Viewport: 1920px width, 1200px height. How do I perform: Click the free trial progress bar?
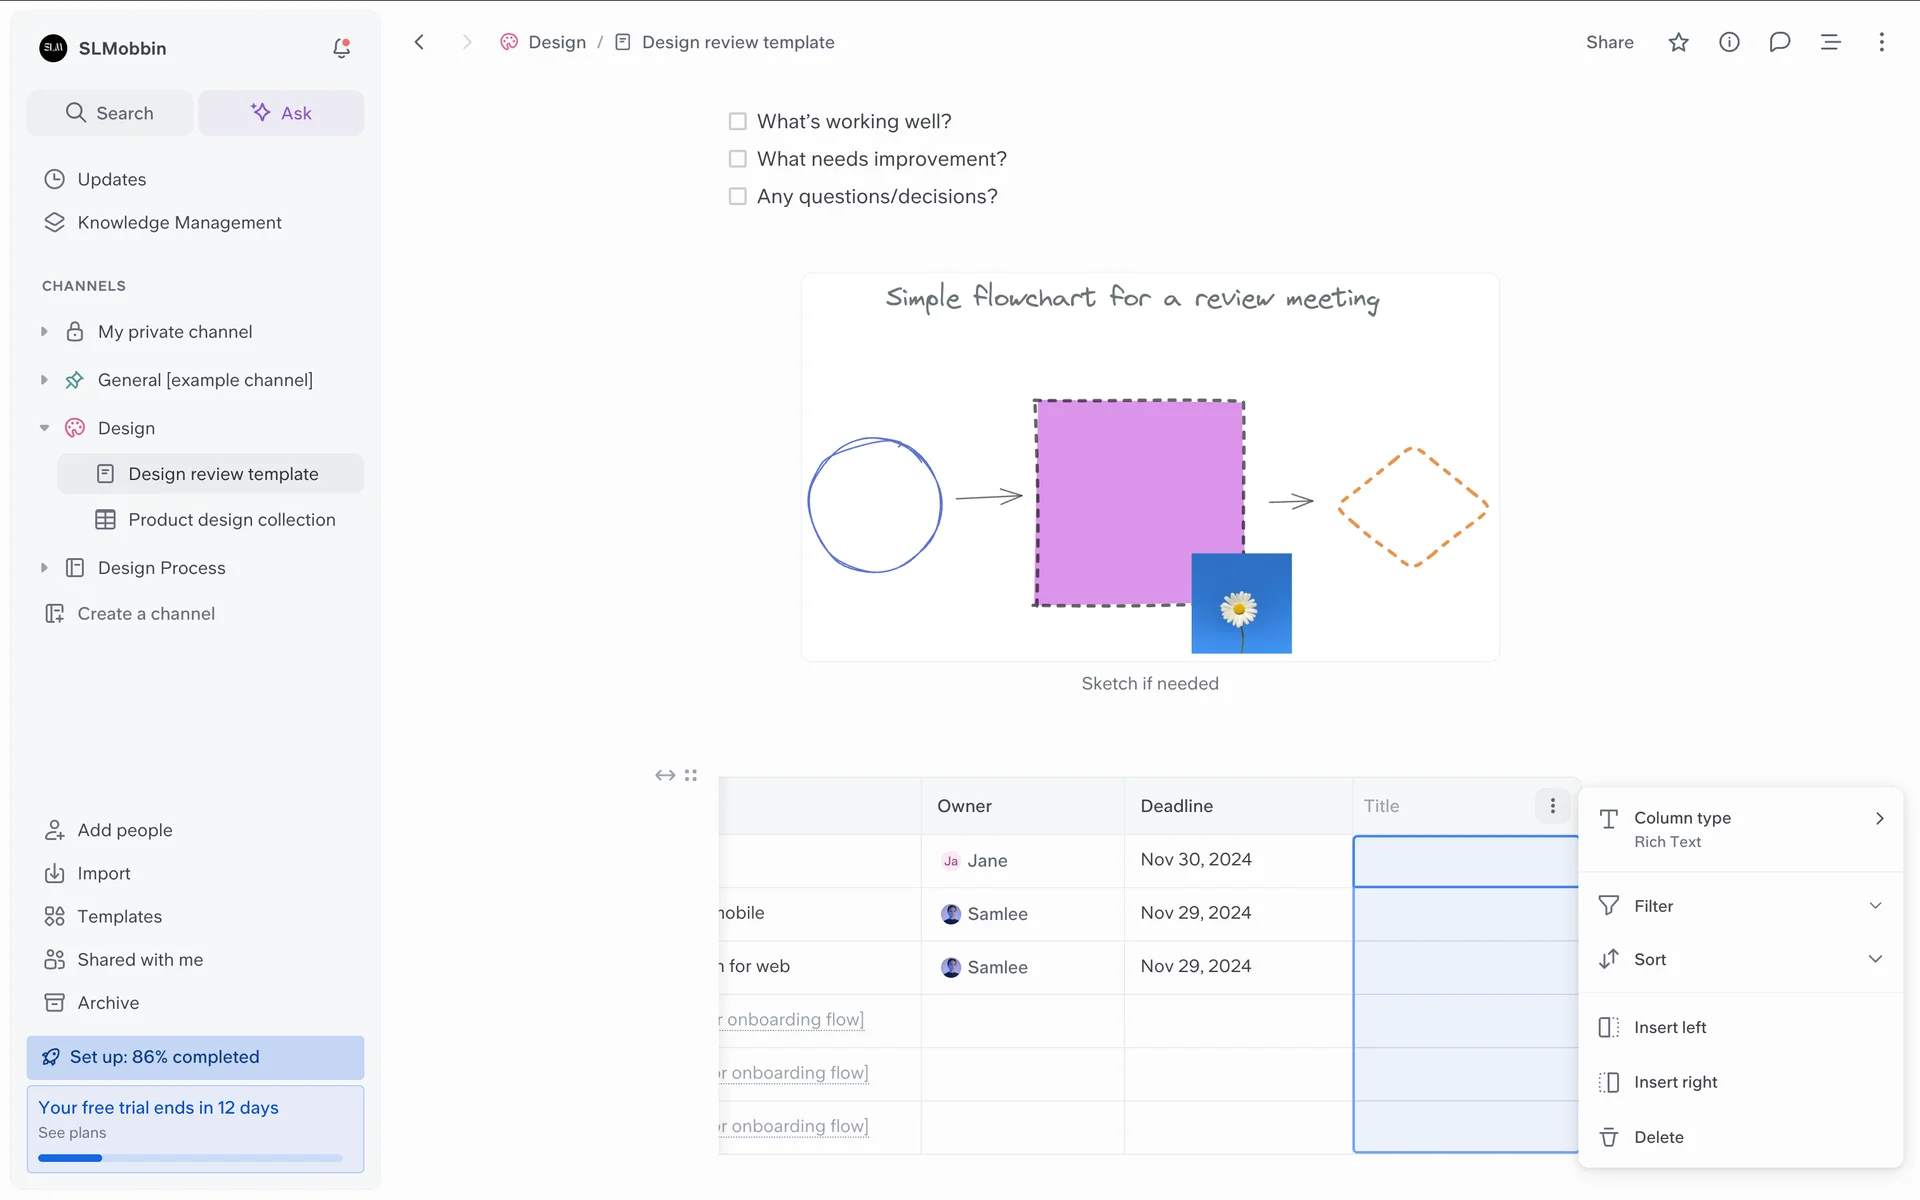[x=190, y=1158]
